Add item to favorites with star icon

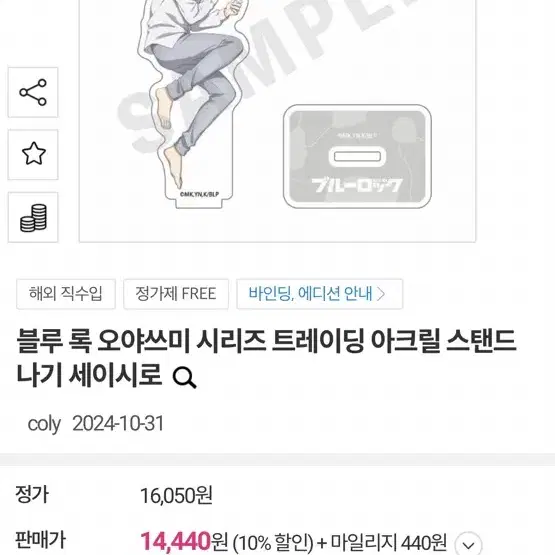pos(33,154)
